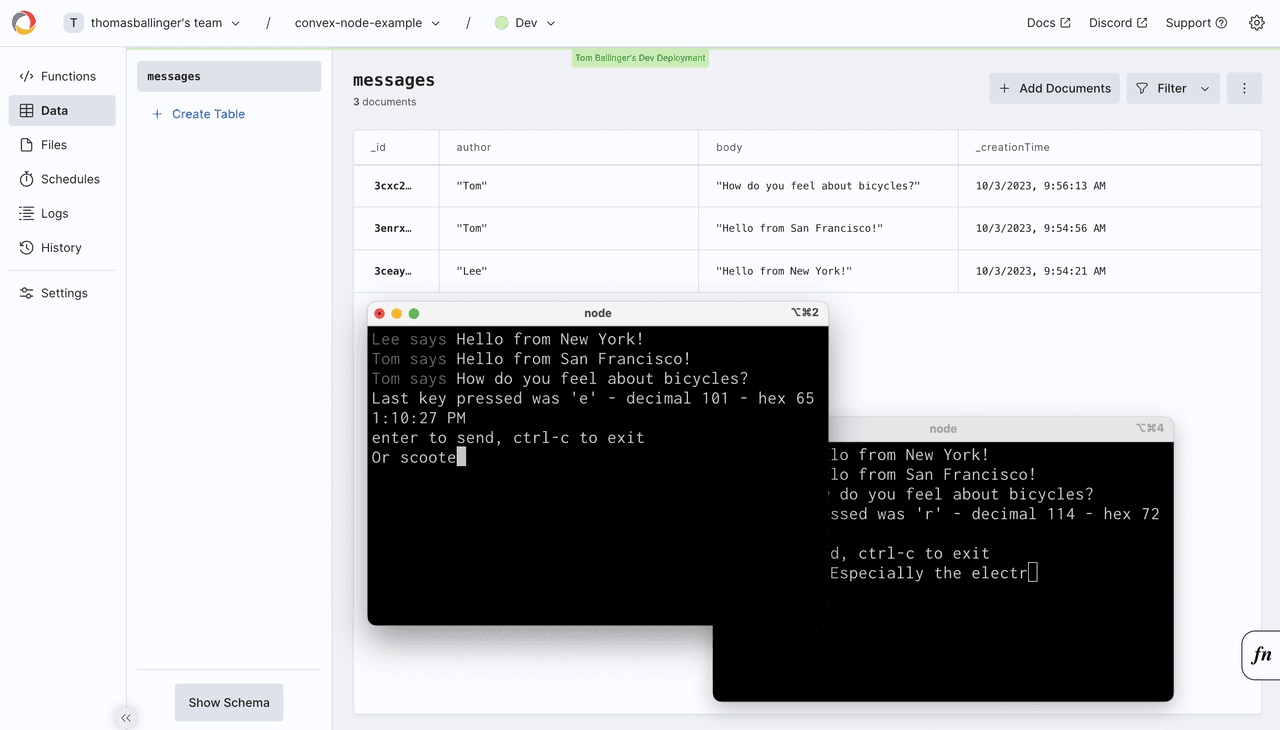Open the Docs external link
The width and height of the screenshot is (1280, 730).
pyautogui.click(x=1048, y=23)
